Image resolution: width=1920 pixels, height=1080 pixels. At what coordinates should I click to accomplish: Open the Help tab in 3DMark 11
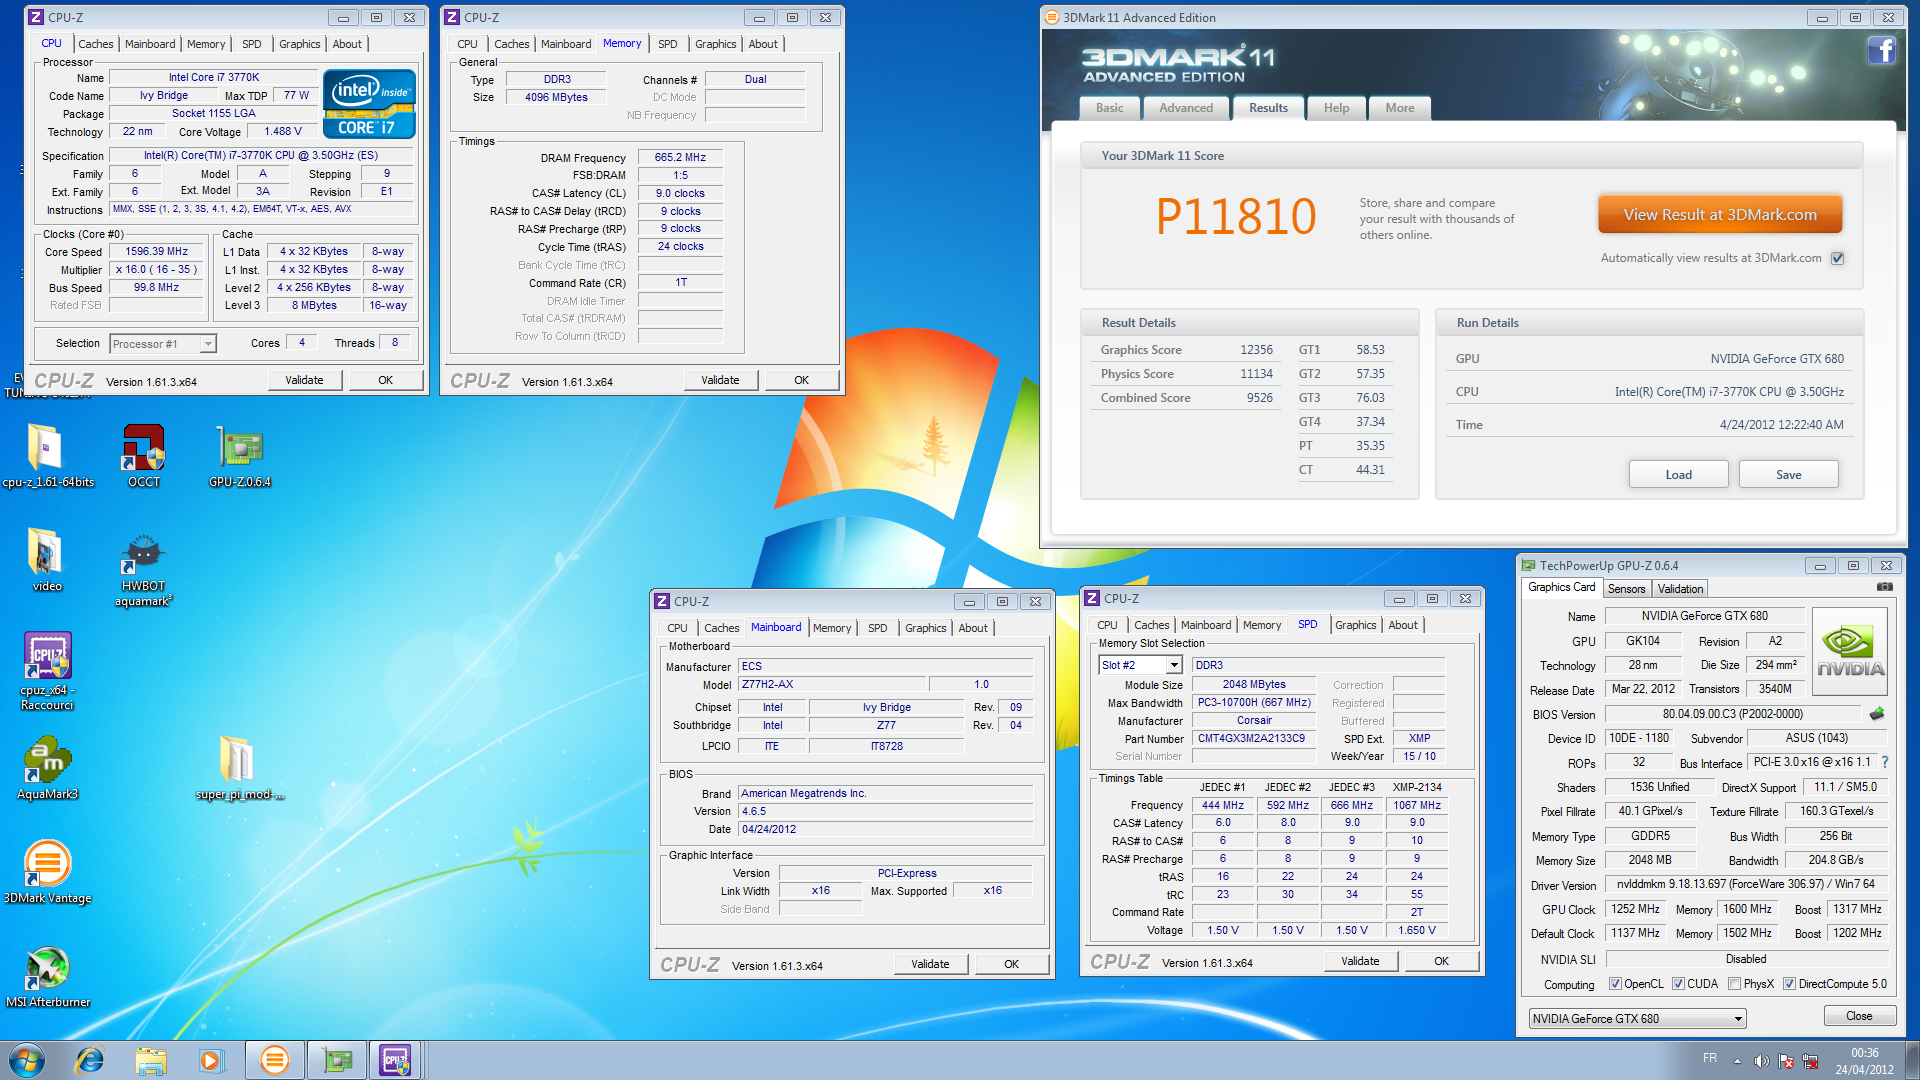tap(1336, 108)
